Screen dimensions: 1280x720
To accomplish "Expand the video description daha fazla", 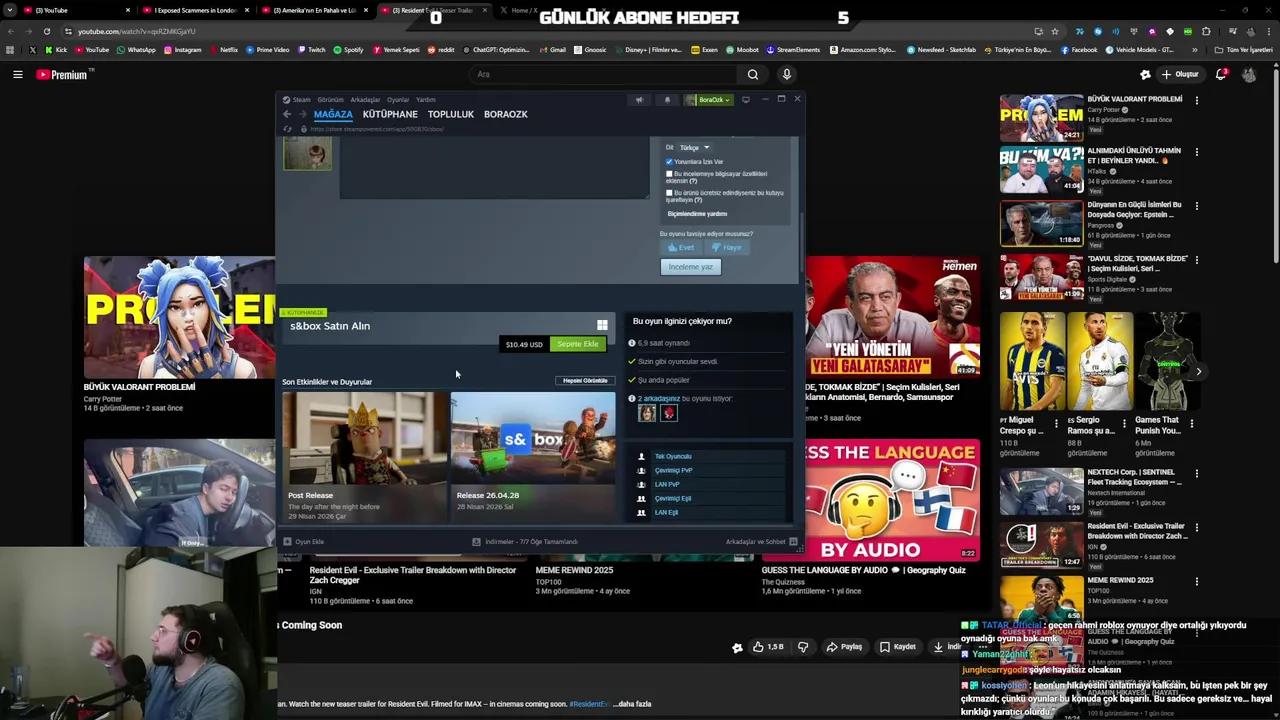I will click(x=632, y=704).
